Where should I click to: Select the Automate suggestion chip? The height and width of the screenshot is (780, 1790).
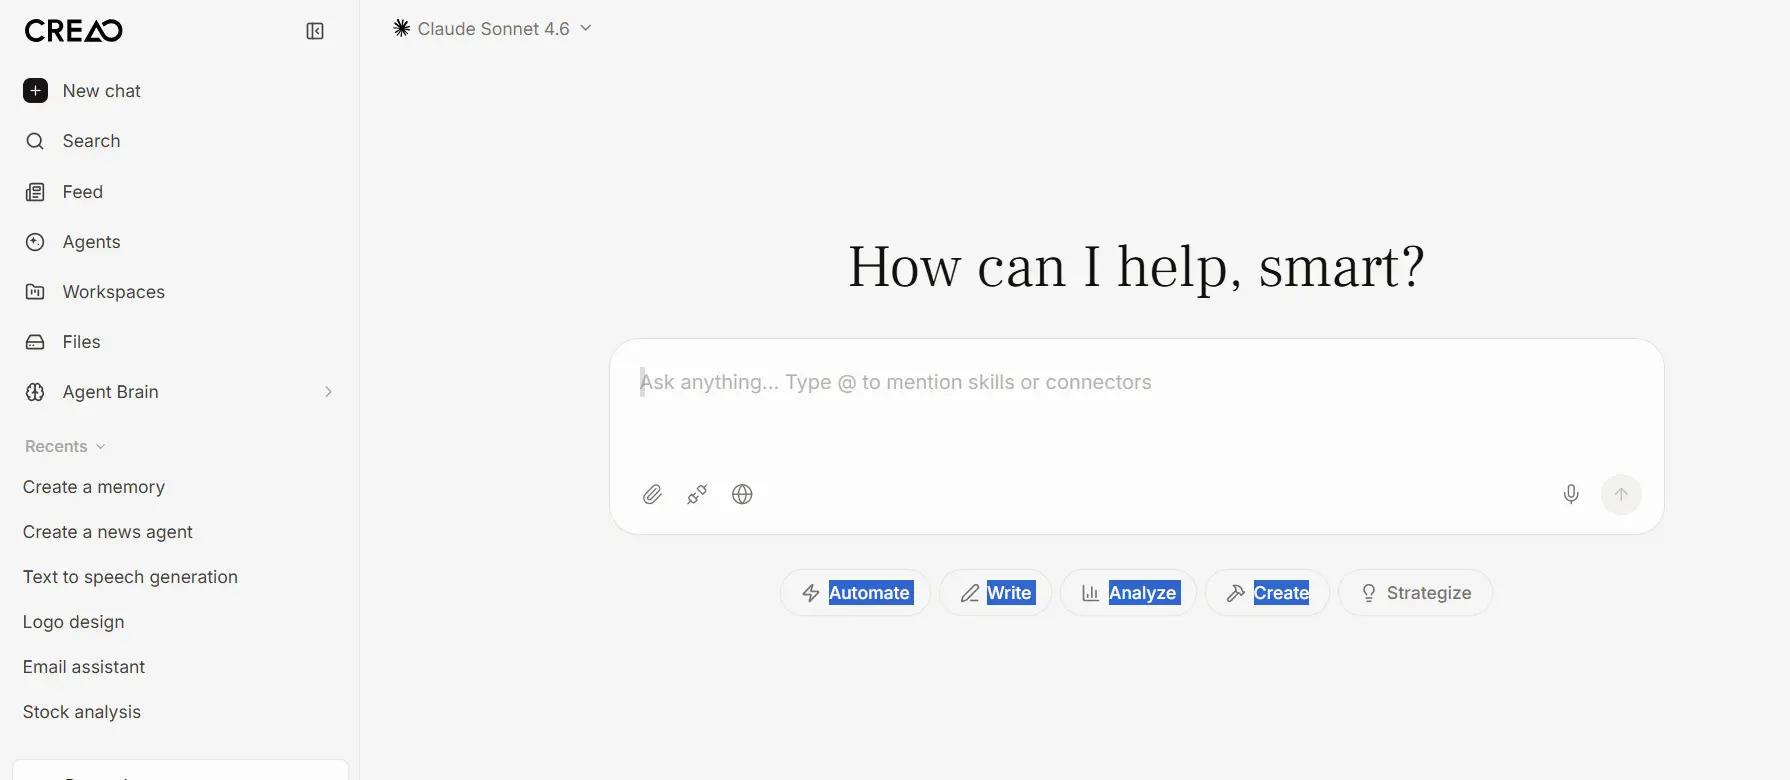click(x=855, y=593)
